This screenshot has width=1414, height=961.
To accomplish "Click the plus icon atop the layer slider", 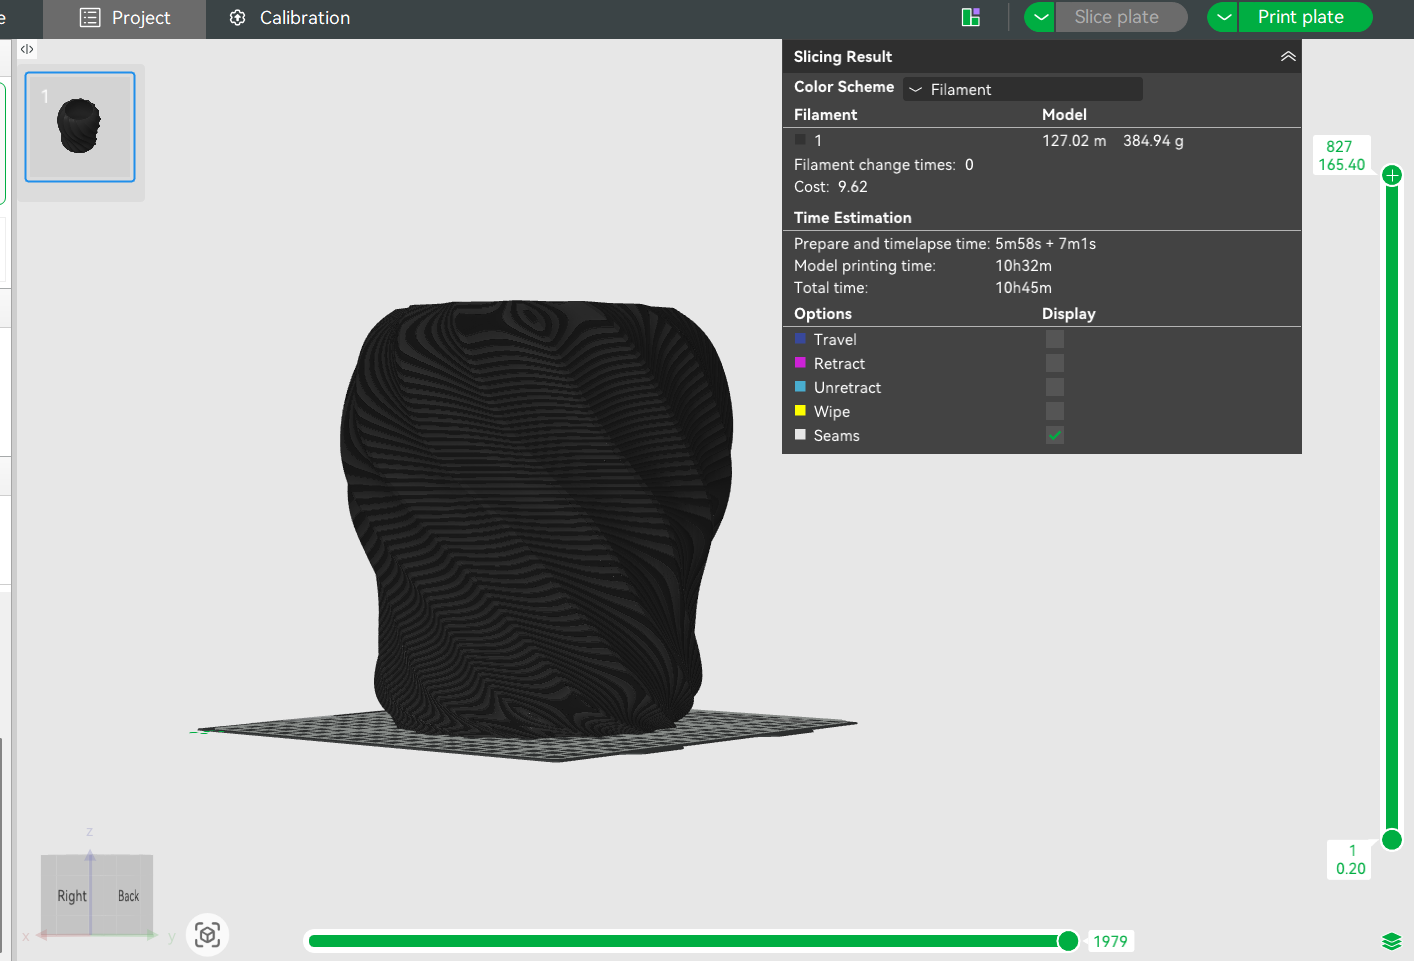I will (x=1391, y=176).
